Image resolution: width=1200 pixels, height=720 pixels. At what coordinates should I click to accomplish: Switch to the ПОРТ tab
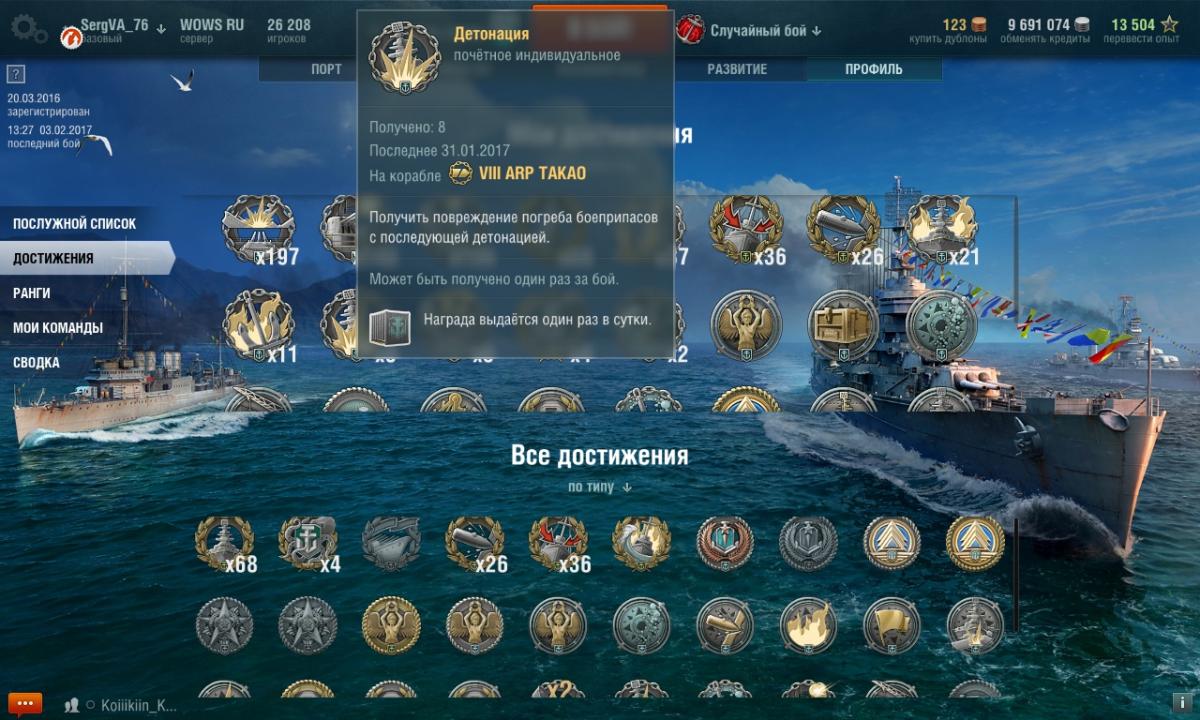326,69
